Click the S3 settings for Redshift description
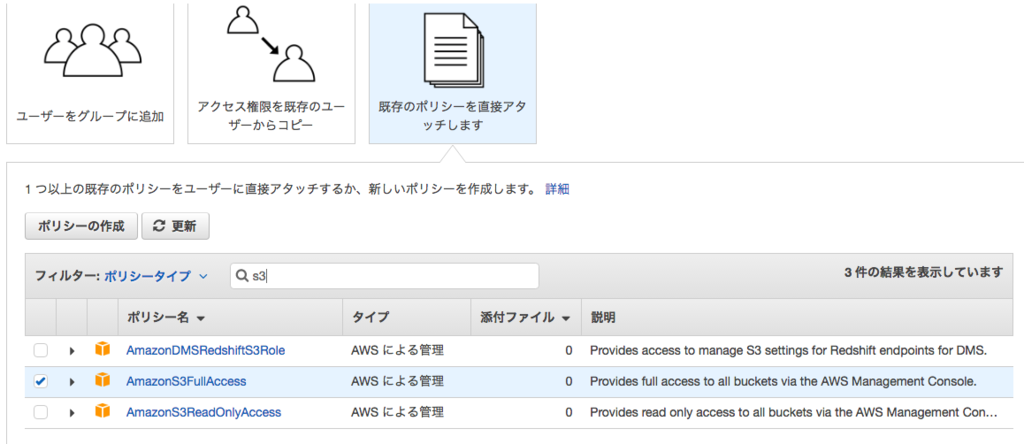1024x444 pixels. click(788, 351)
